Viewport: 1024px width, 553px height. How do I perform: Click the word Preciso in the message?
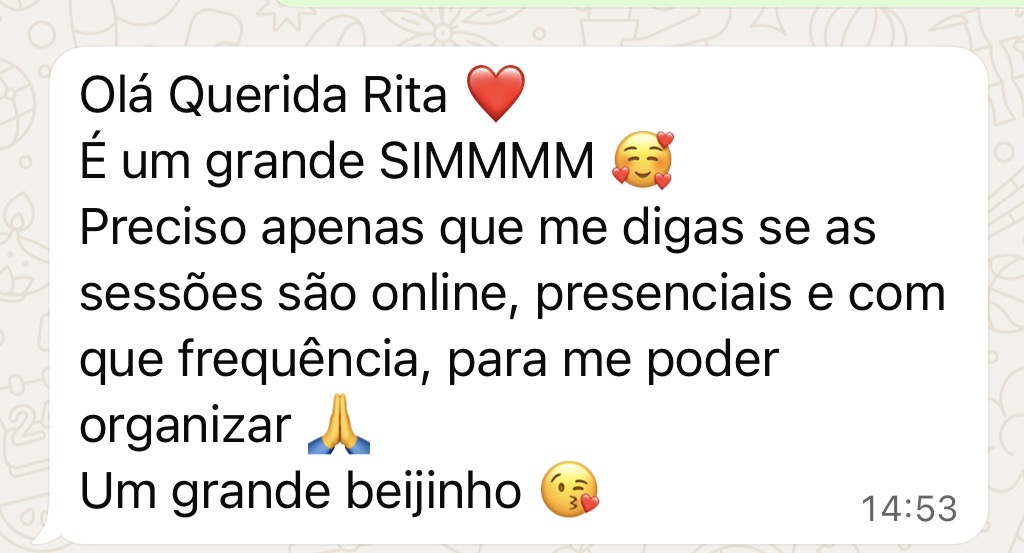pos(163,227)
